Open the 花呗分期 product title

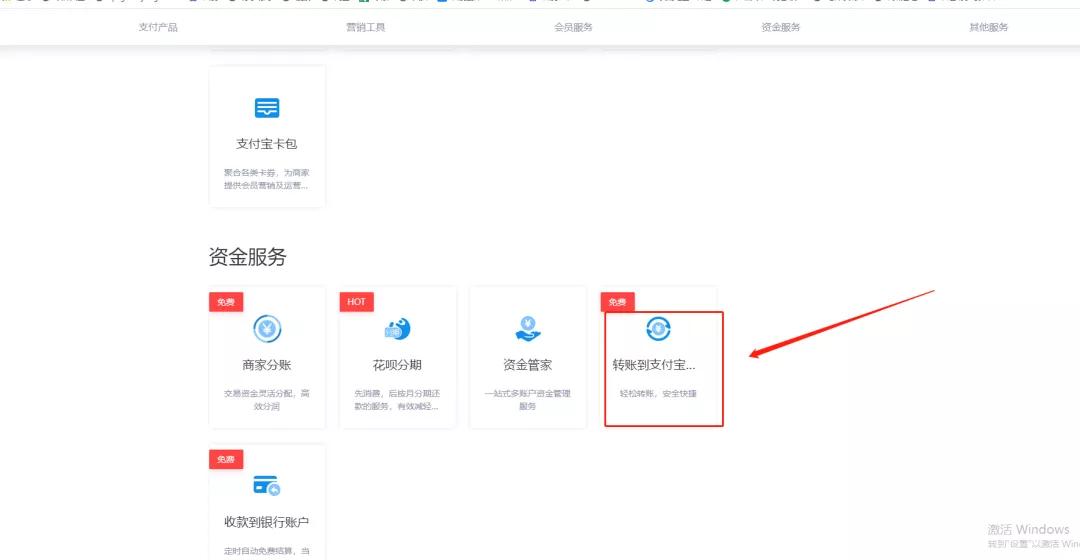click(397, 365)
